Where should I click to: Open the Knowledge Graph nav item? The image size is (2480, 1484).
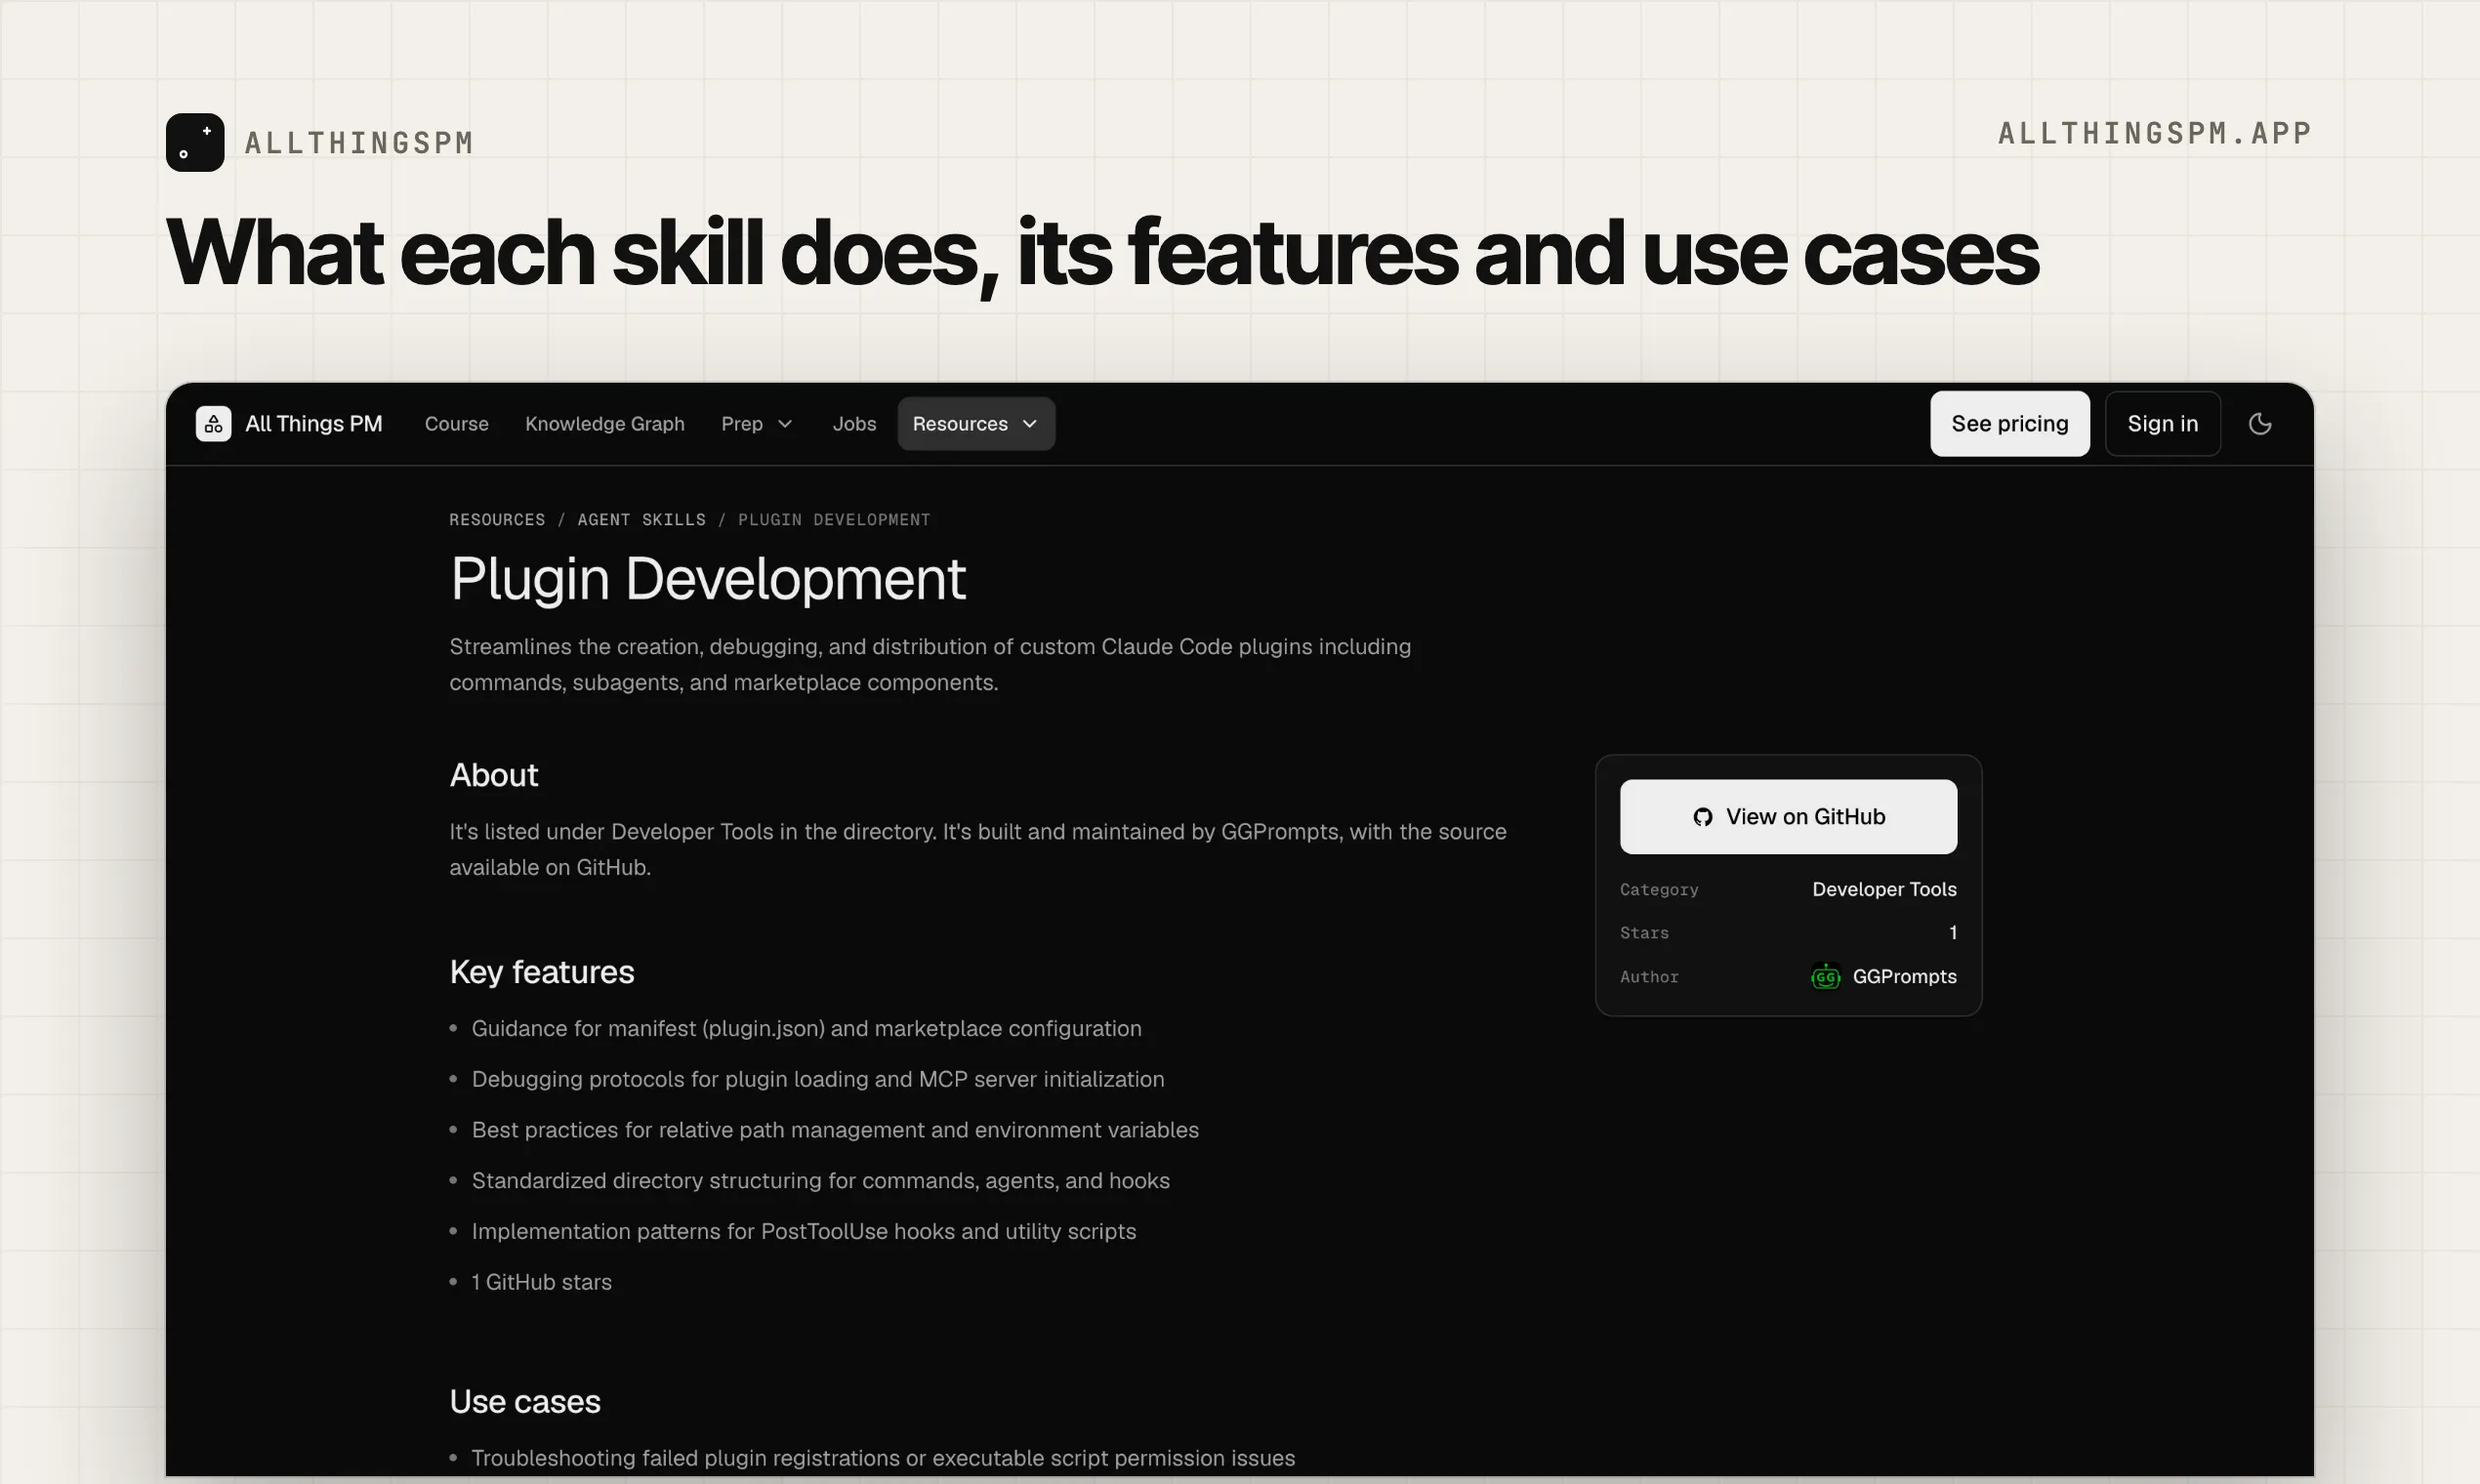tap(604, 423)
